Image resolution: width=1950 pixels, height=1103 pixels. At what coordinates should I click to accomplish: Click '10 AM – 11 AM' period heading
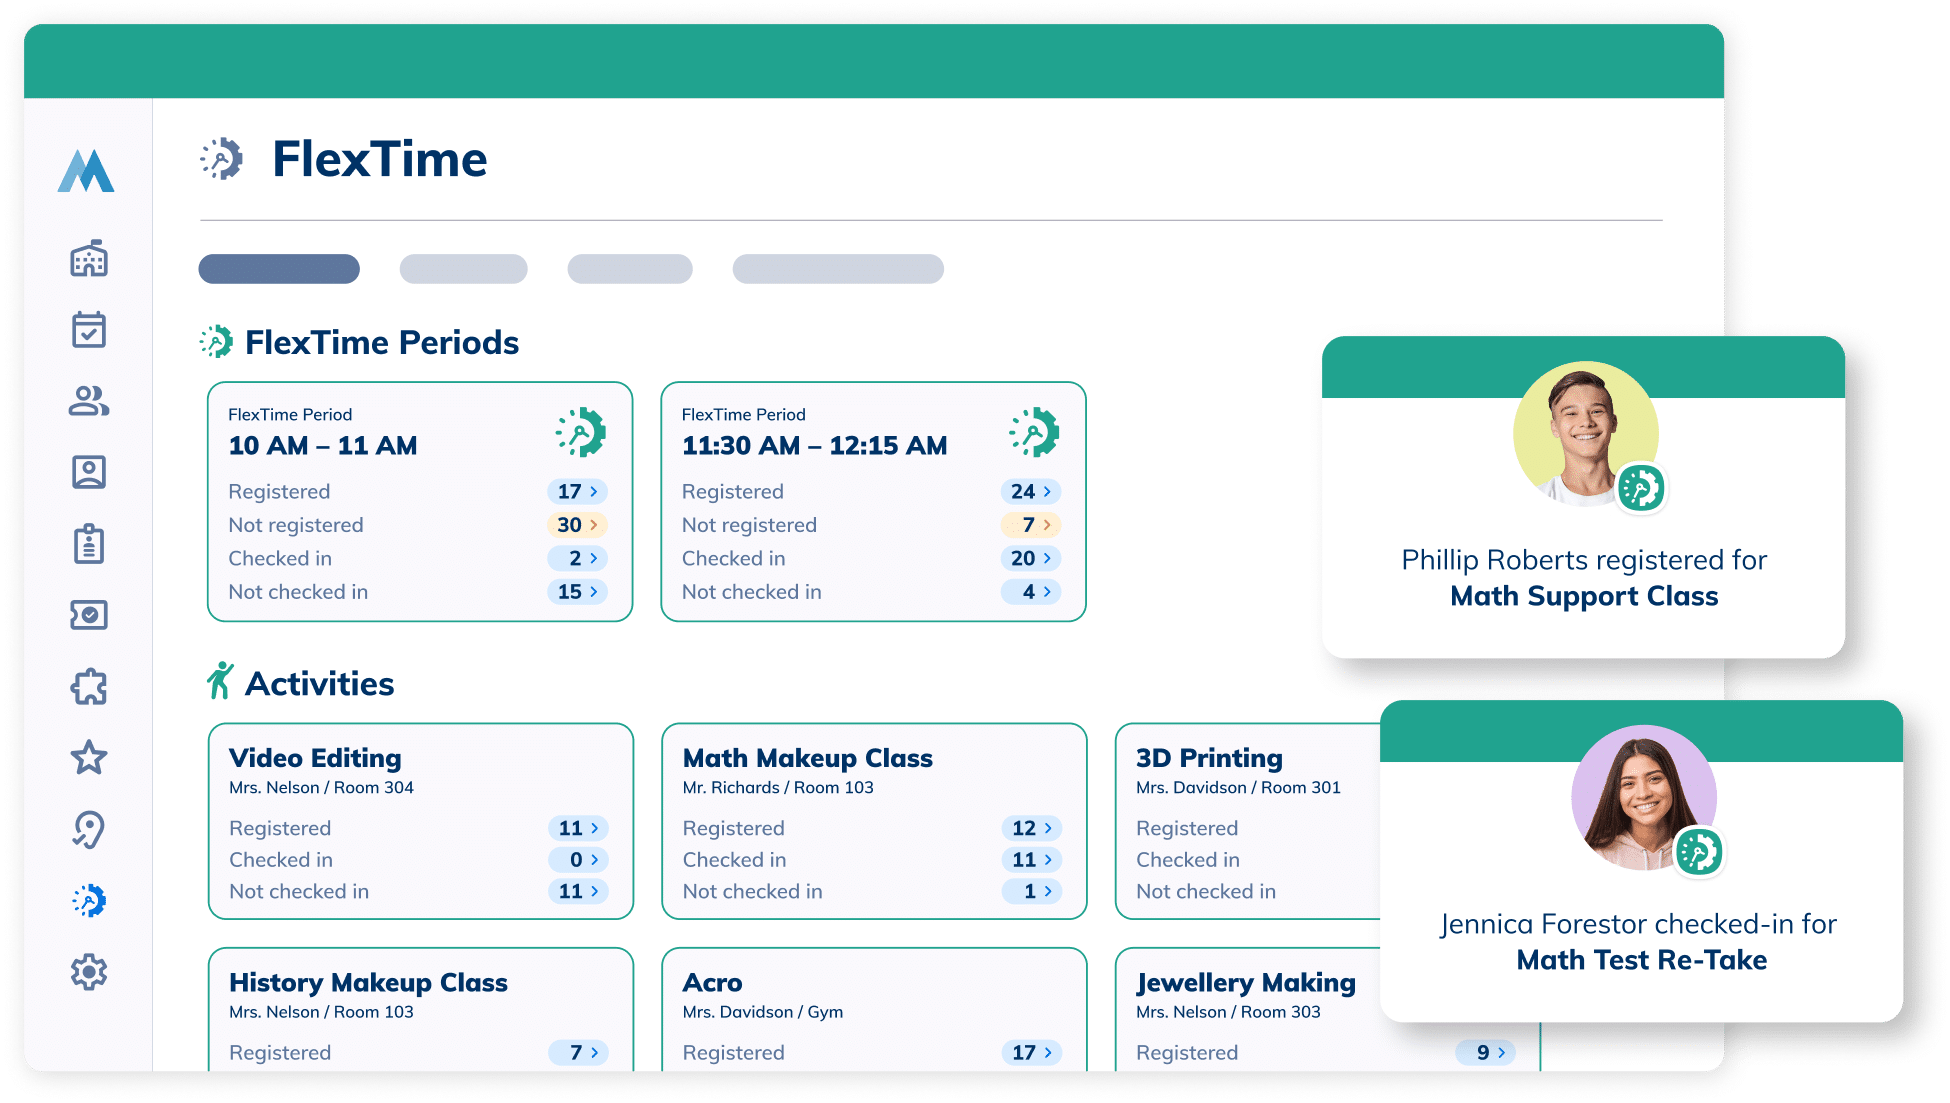tap(322, 446)
